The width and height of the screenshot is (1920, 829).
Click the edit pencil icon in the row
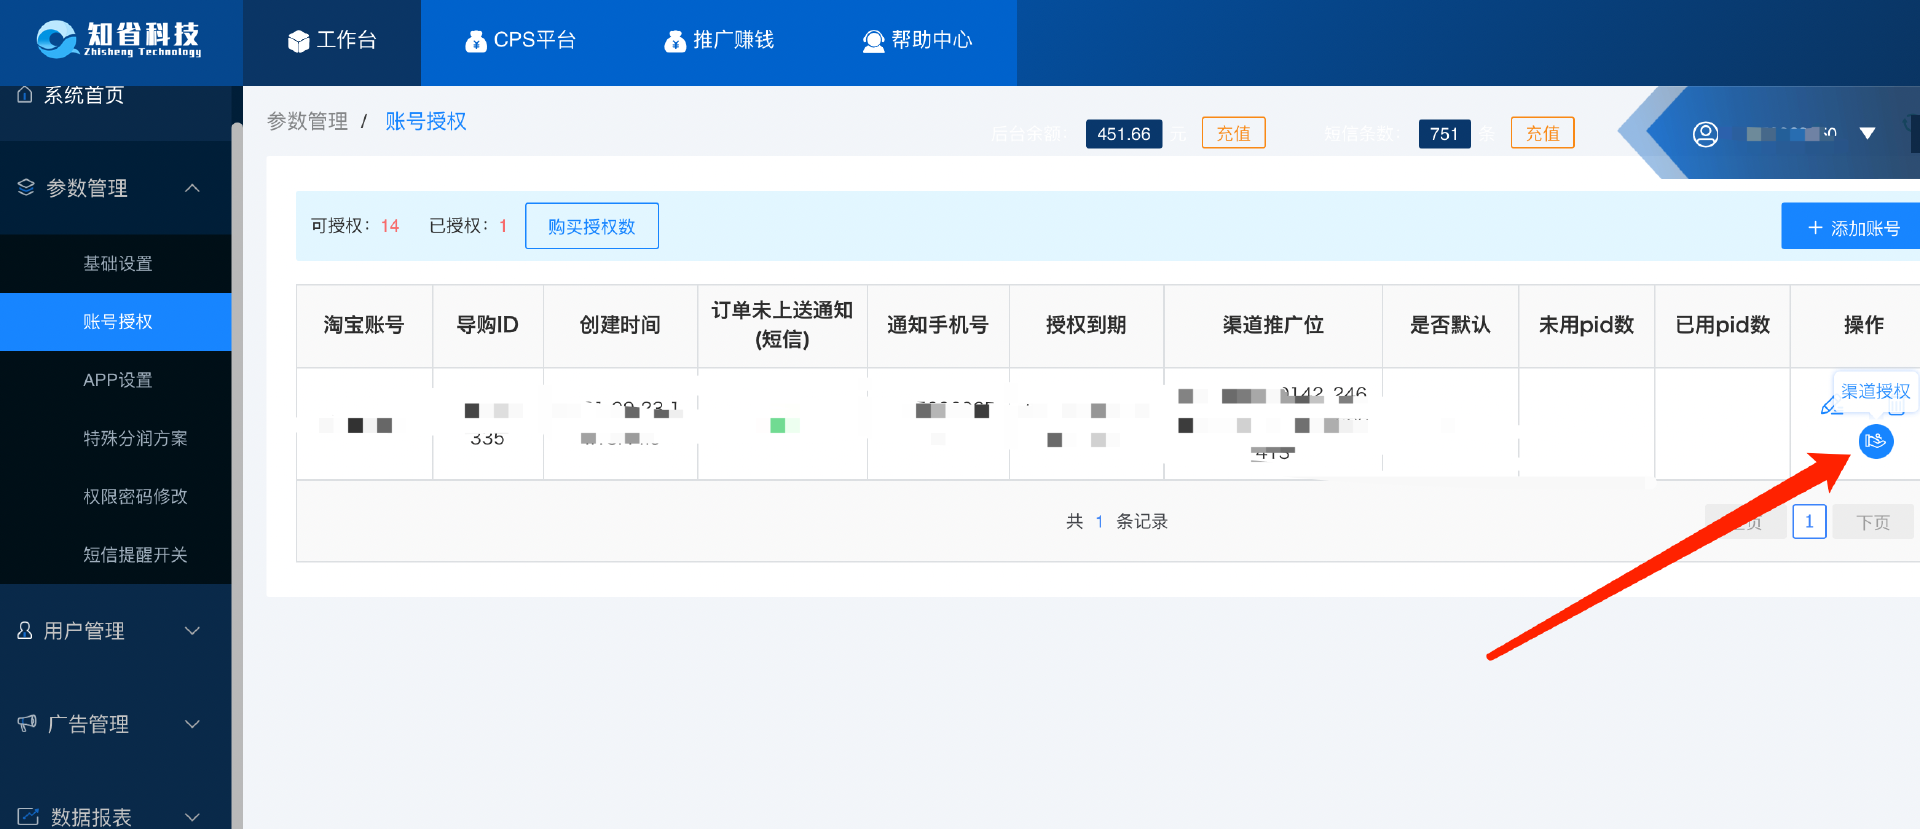[1830, 405]
